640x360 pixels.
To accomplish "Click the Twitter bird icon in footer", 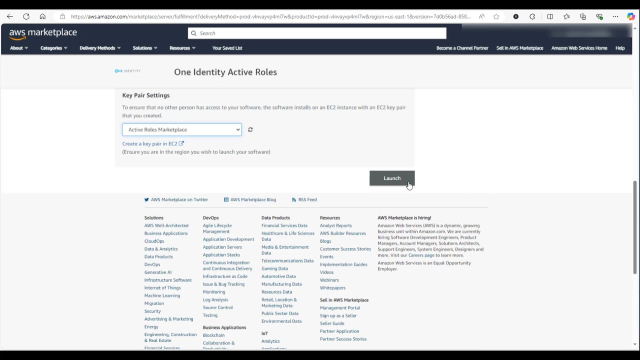I will coord(147,200).
